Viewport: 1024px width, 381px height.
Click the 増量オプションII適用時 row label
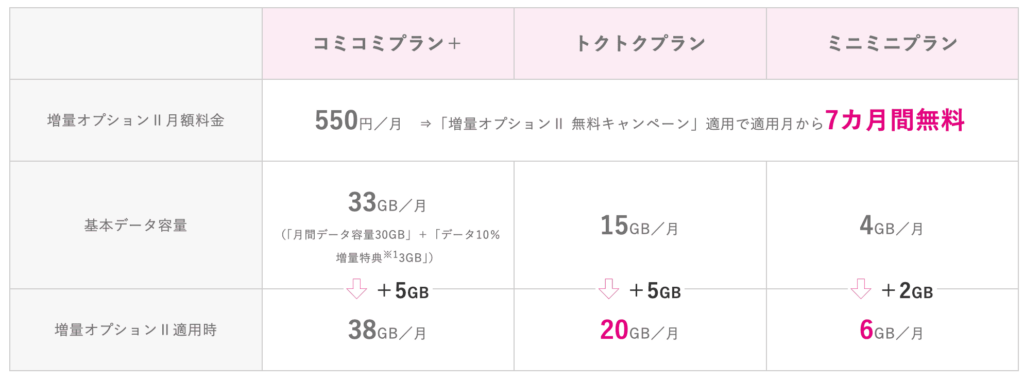click(136, 330)
